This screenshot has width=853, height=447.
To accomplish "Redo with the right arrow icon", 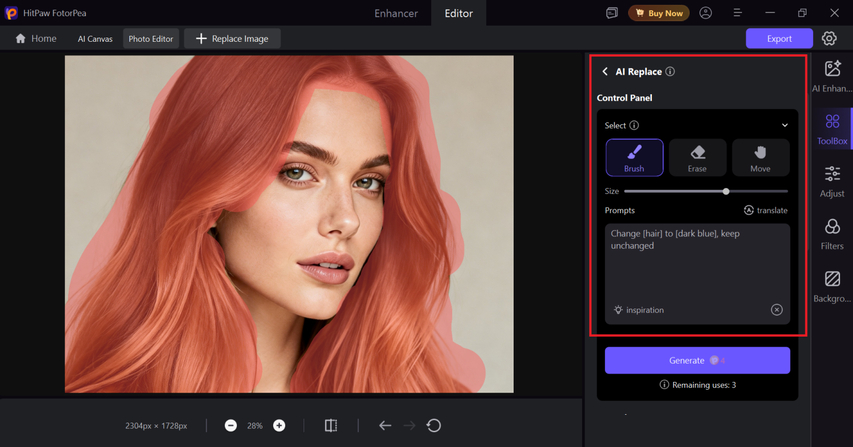I will click(409, 425).
